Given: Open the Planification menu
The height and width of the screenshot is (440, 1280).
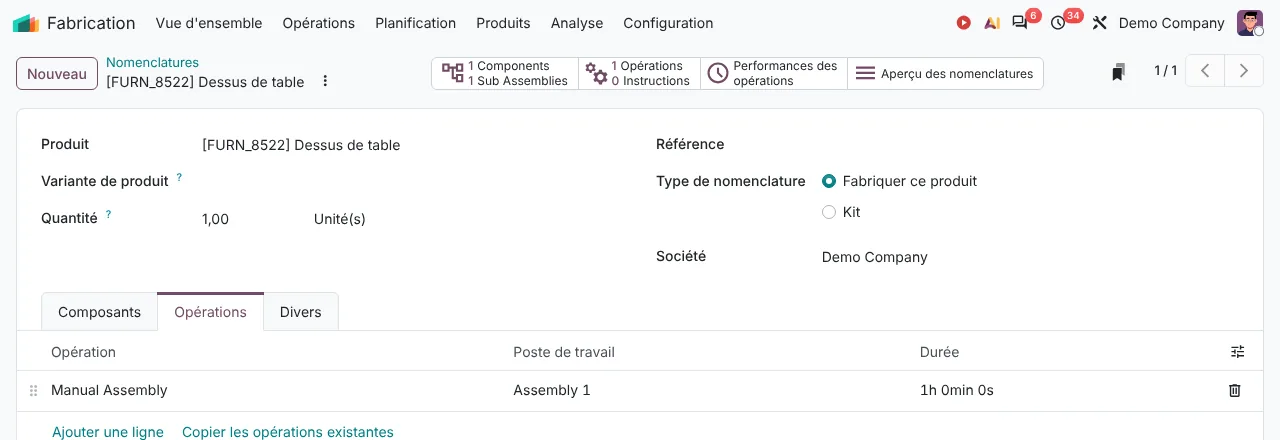Looking at the screenshot, I should (x=415, y=23).
